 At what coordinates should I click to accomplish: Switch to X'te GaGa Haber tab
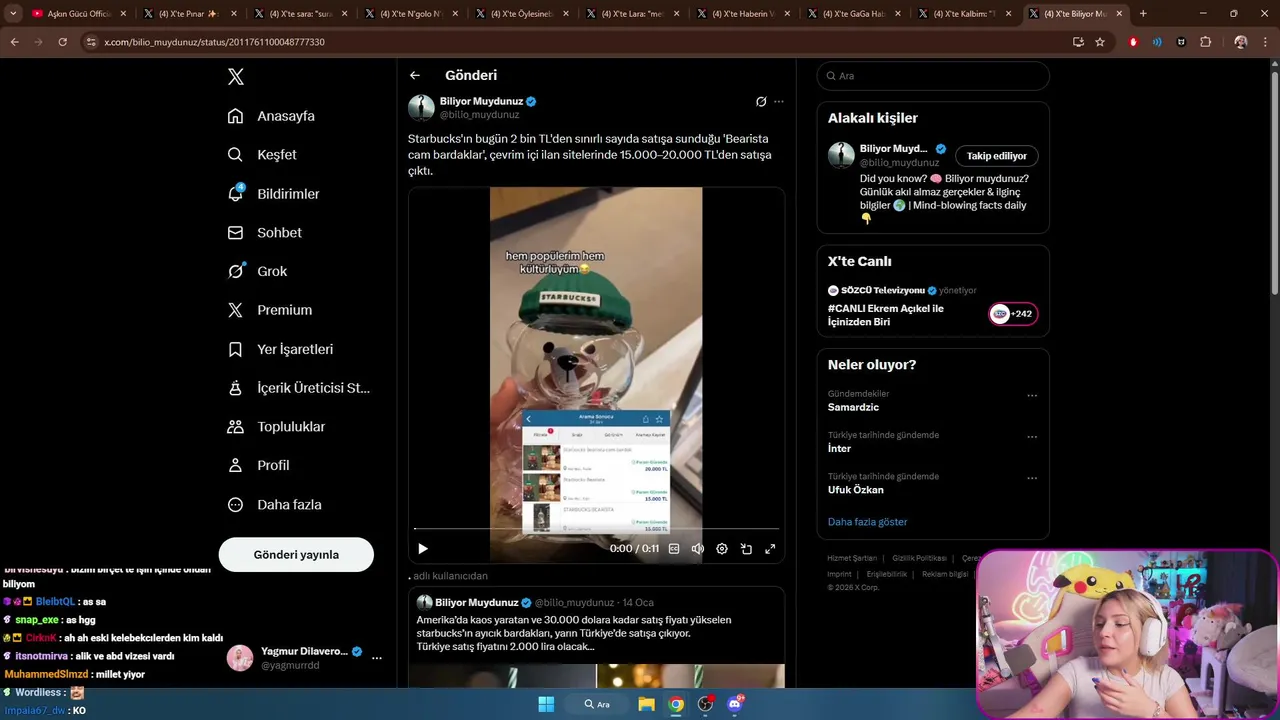853,14
